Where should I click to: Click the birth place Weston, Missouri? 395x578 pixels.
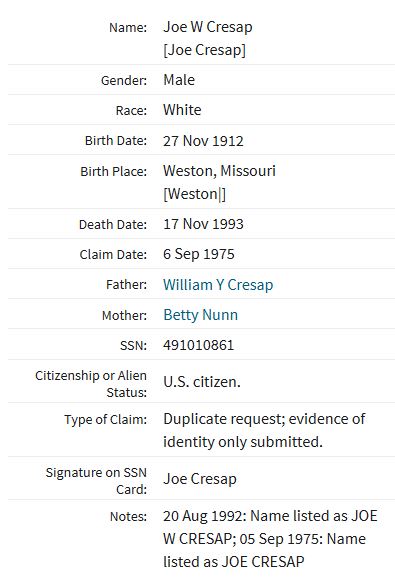[x=219, y=171]
